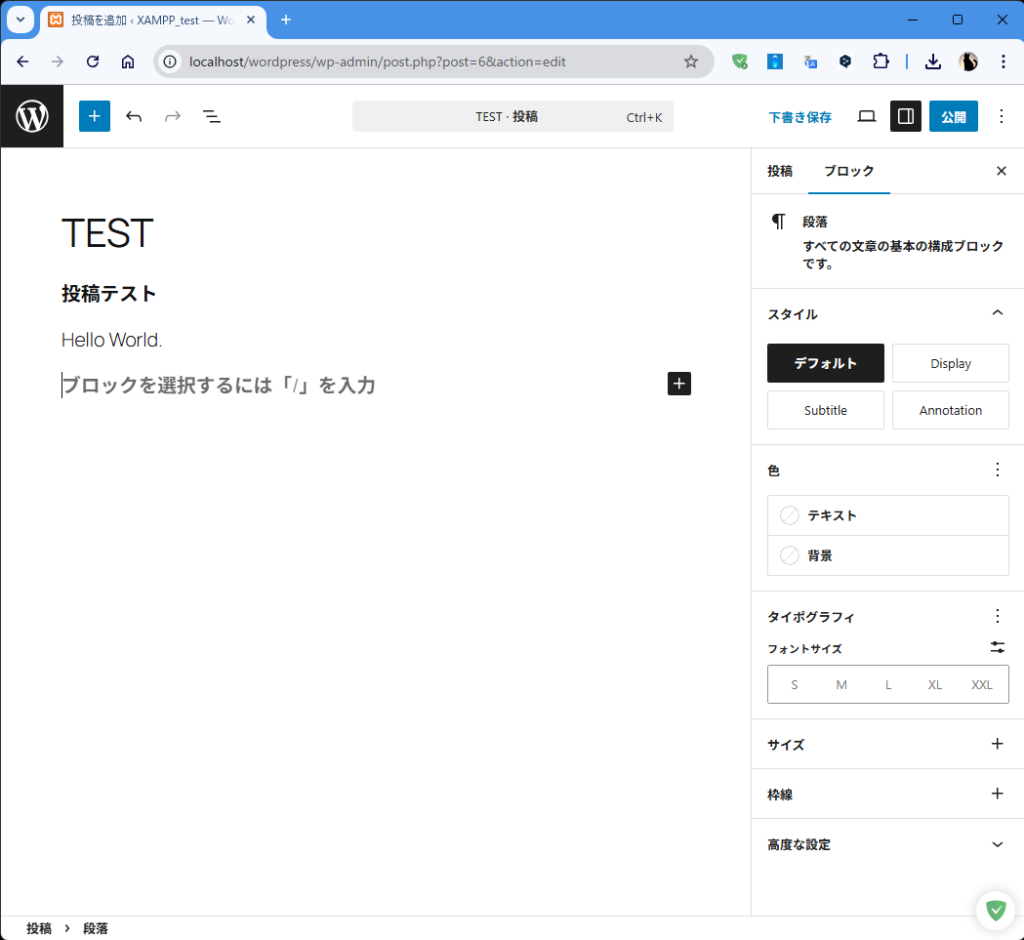This screenshot has width=1024, height=940.
Task: Click the 公開 publish button
Action: (x=953, y=116)
